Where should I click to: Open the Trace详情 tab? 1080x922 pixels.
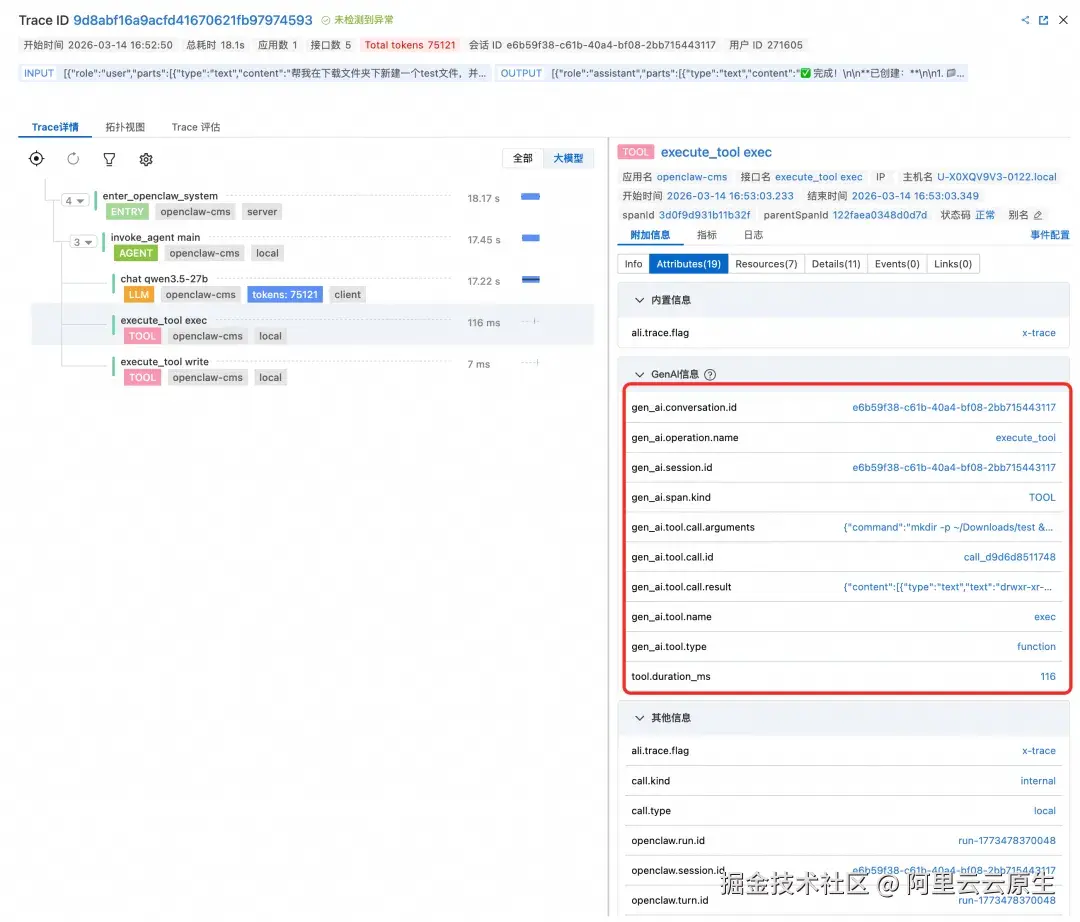pos(55,127)
